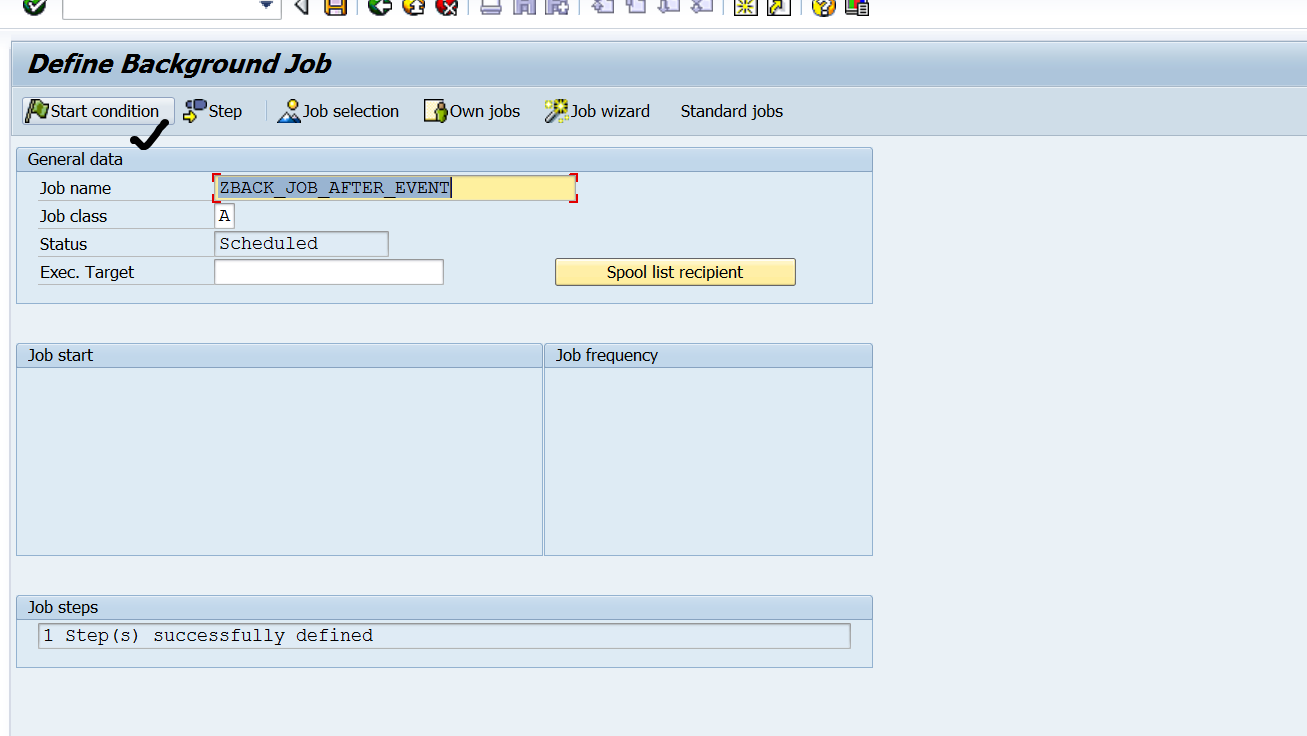Open the Step button
This screenshot has height=736, width=1307.
pos(213,111)
